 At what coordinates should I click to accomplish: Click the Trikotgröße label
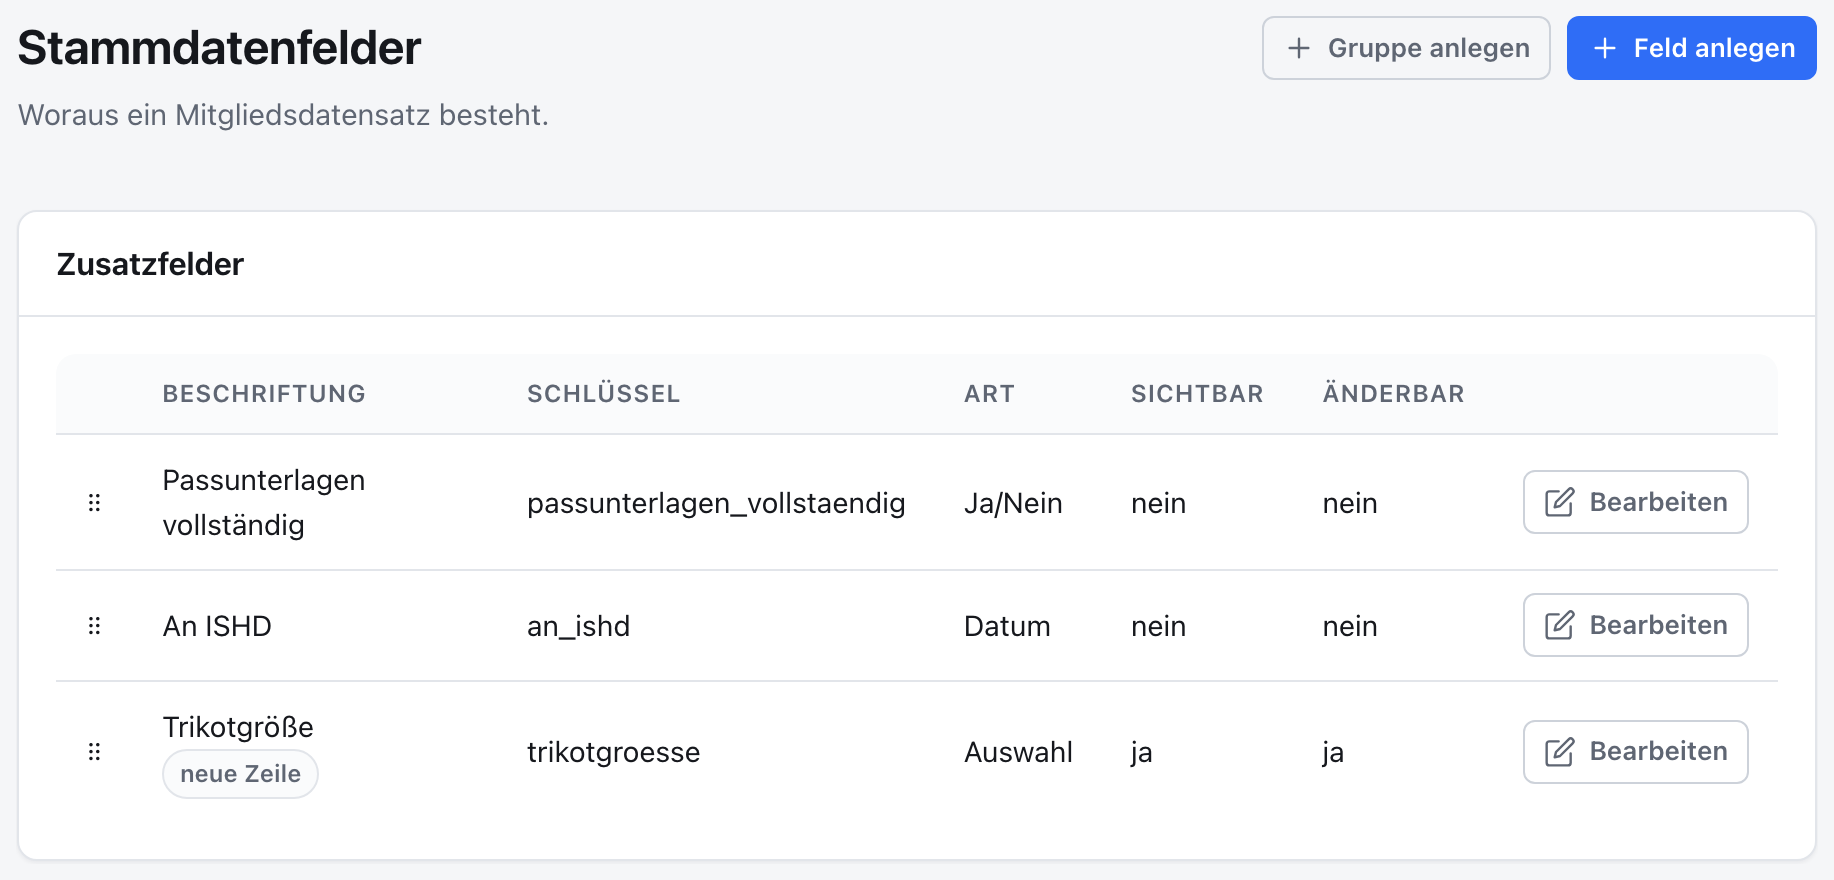238,727
